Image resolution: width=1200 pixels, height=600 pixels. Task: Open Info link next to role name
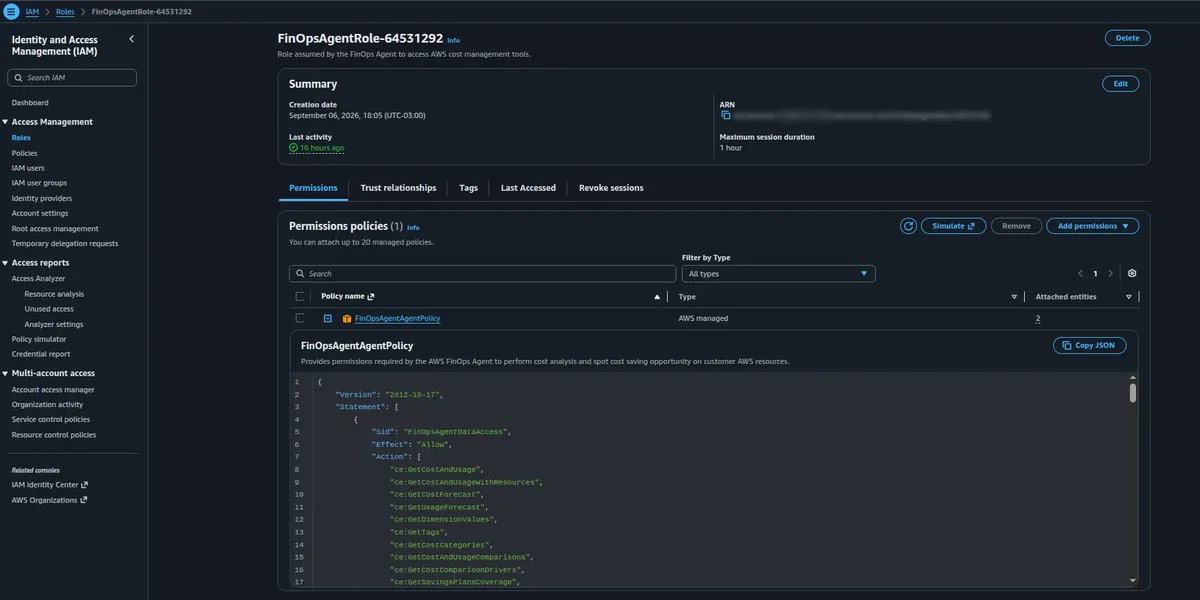(x=454, y=40)
